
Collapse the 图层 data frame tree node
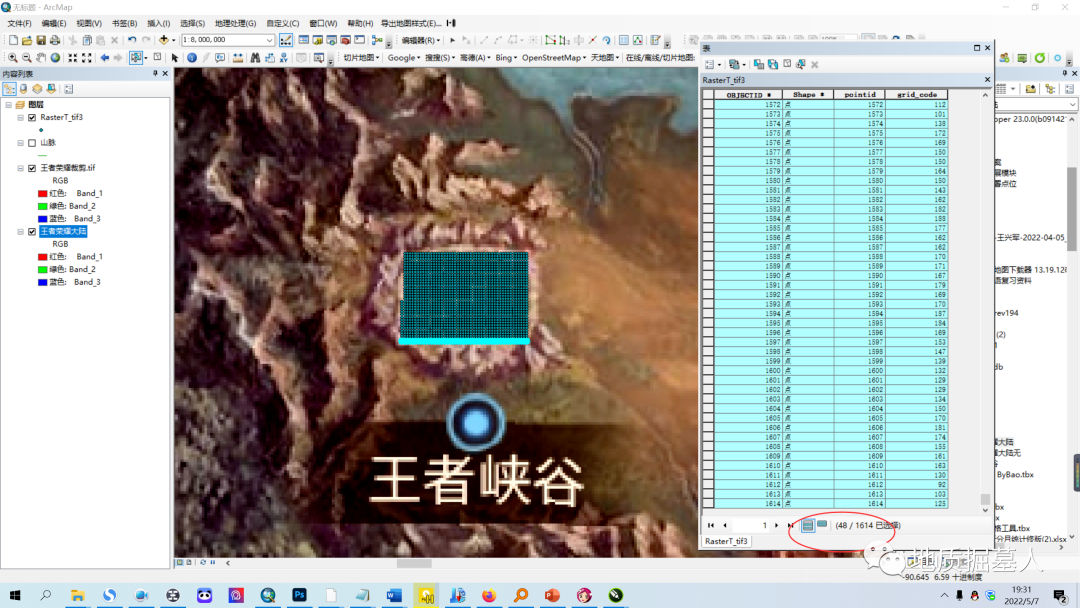pyautogui.click(x=8, y=105)
